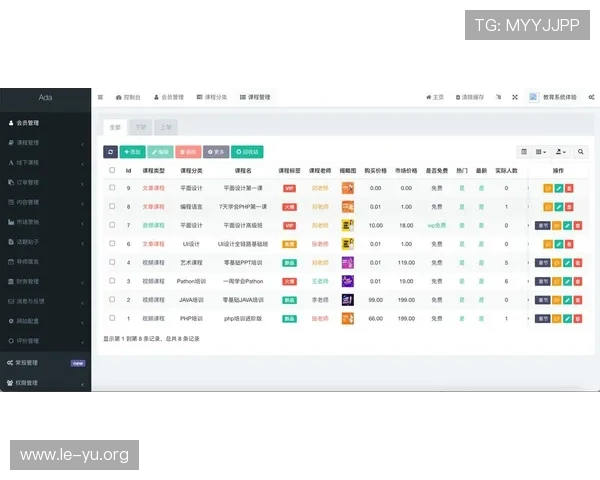Viewport: 600px width, 480px height.
Task: Click red delete icon in row 3
Action: 578,281
